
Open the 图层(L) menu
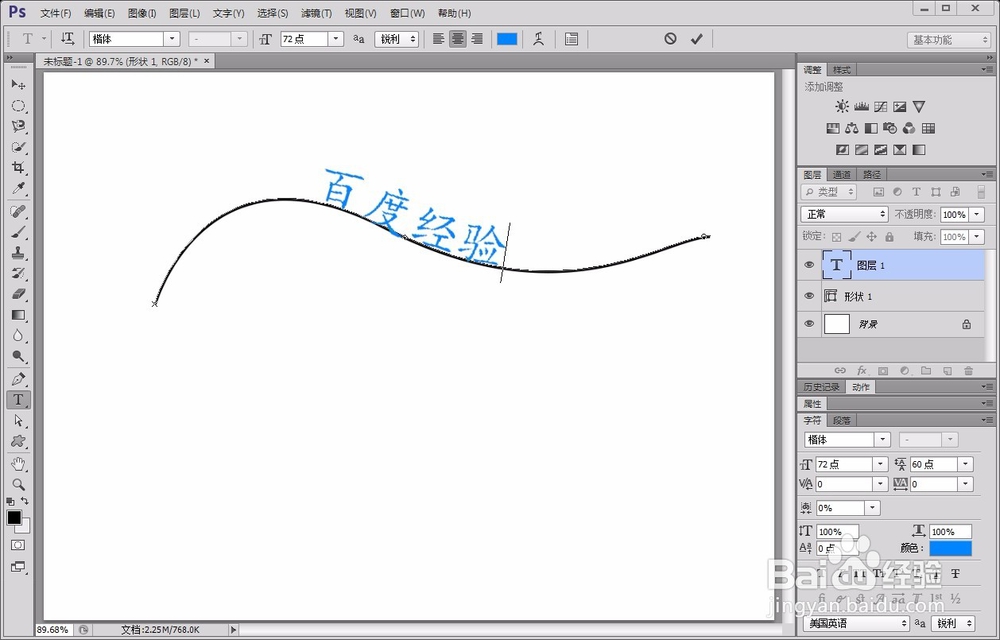click(184, 13)
